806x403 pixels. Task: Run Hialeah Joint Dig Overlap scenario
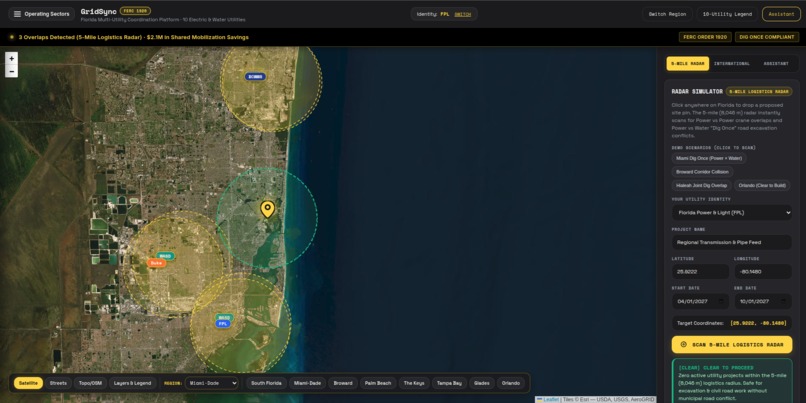click(701, 186)
